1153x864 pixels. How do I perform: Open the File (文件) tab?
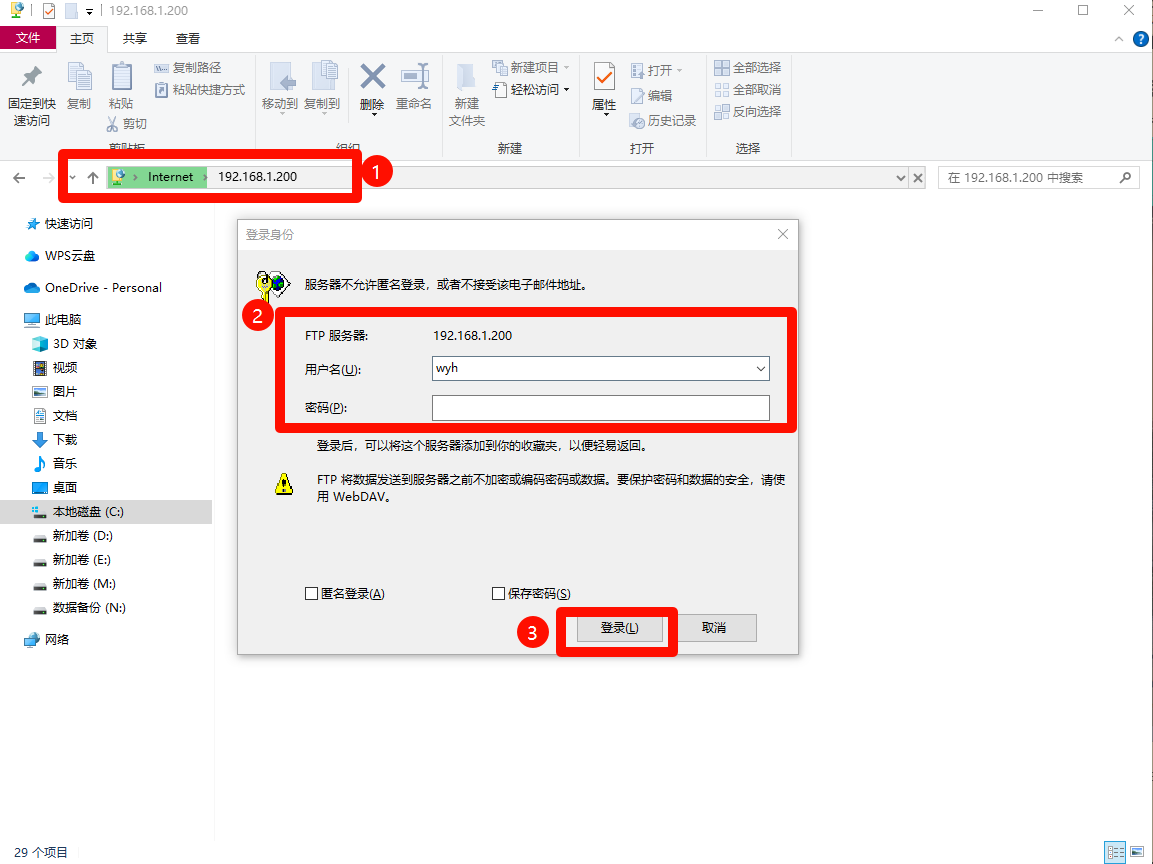[x=28, y=38]
